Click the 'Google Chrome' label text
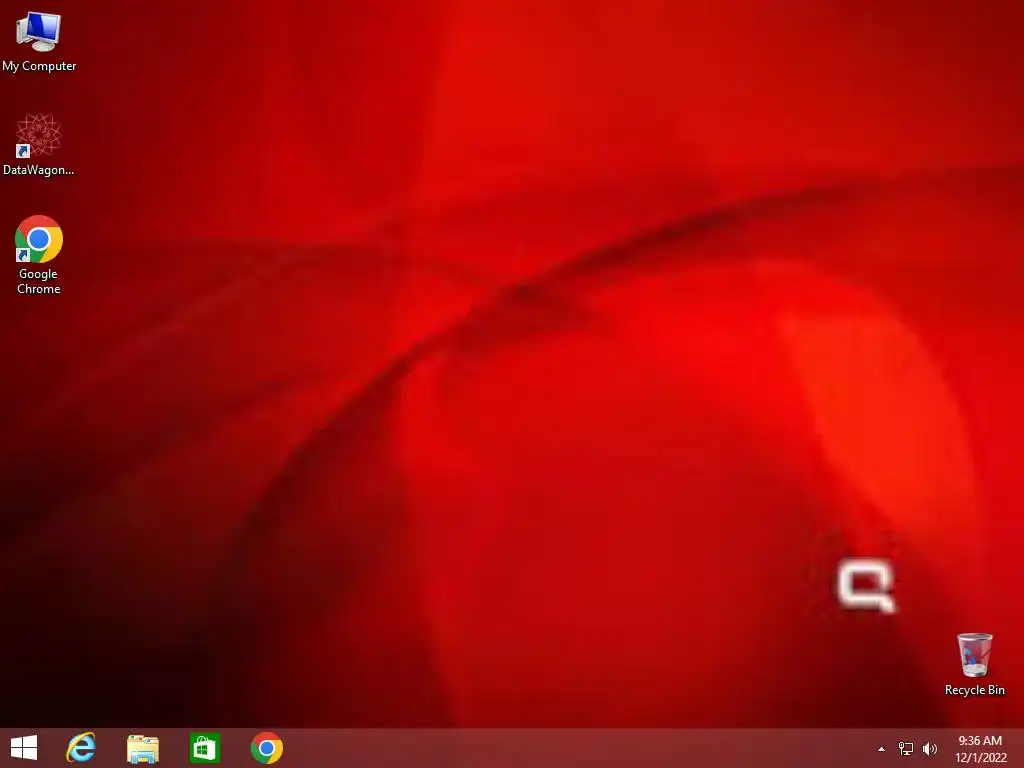This screenshot has height=768, width=1024. point(39,281)
